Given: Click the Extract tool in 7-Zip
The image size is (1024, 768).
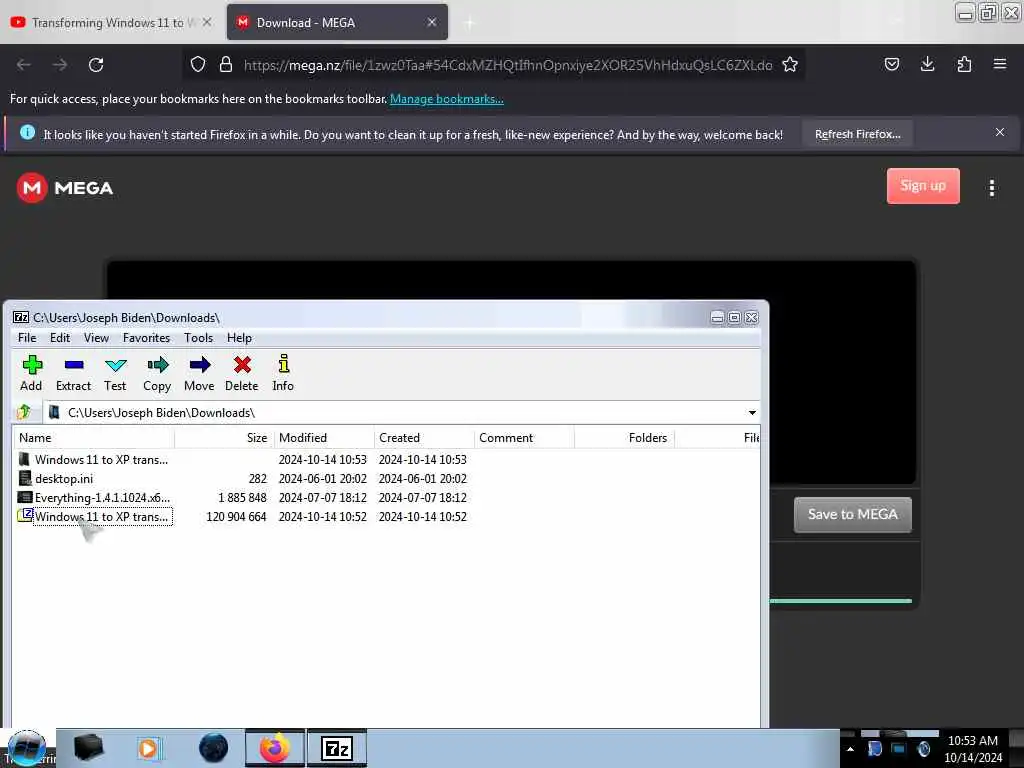Looking at the screenshot, I should tap(73, 374).
